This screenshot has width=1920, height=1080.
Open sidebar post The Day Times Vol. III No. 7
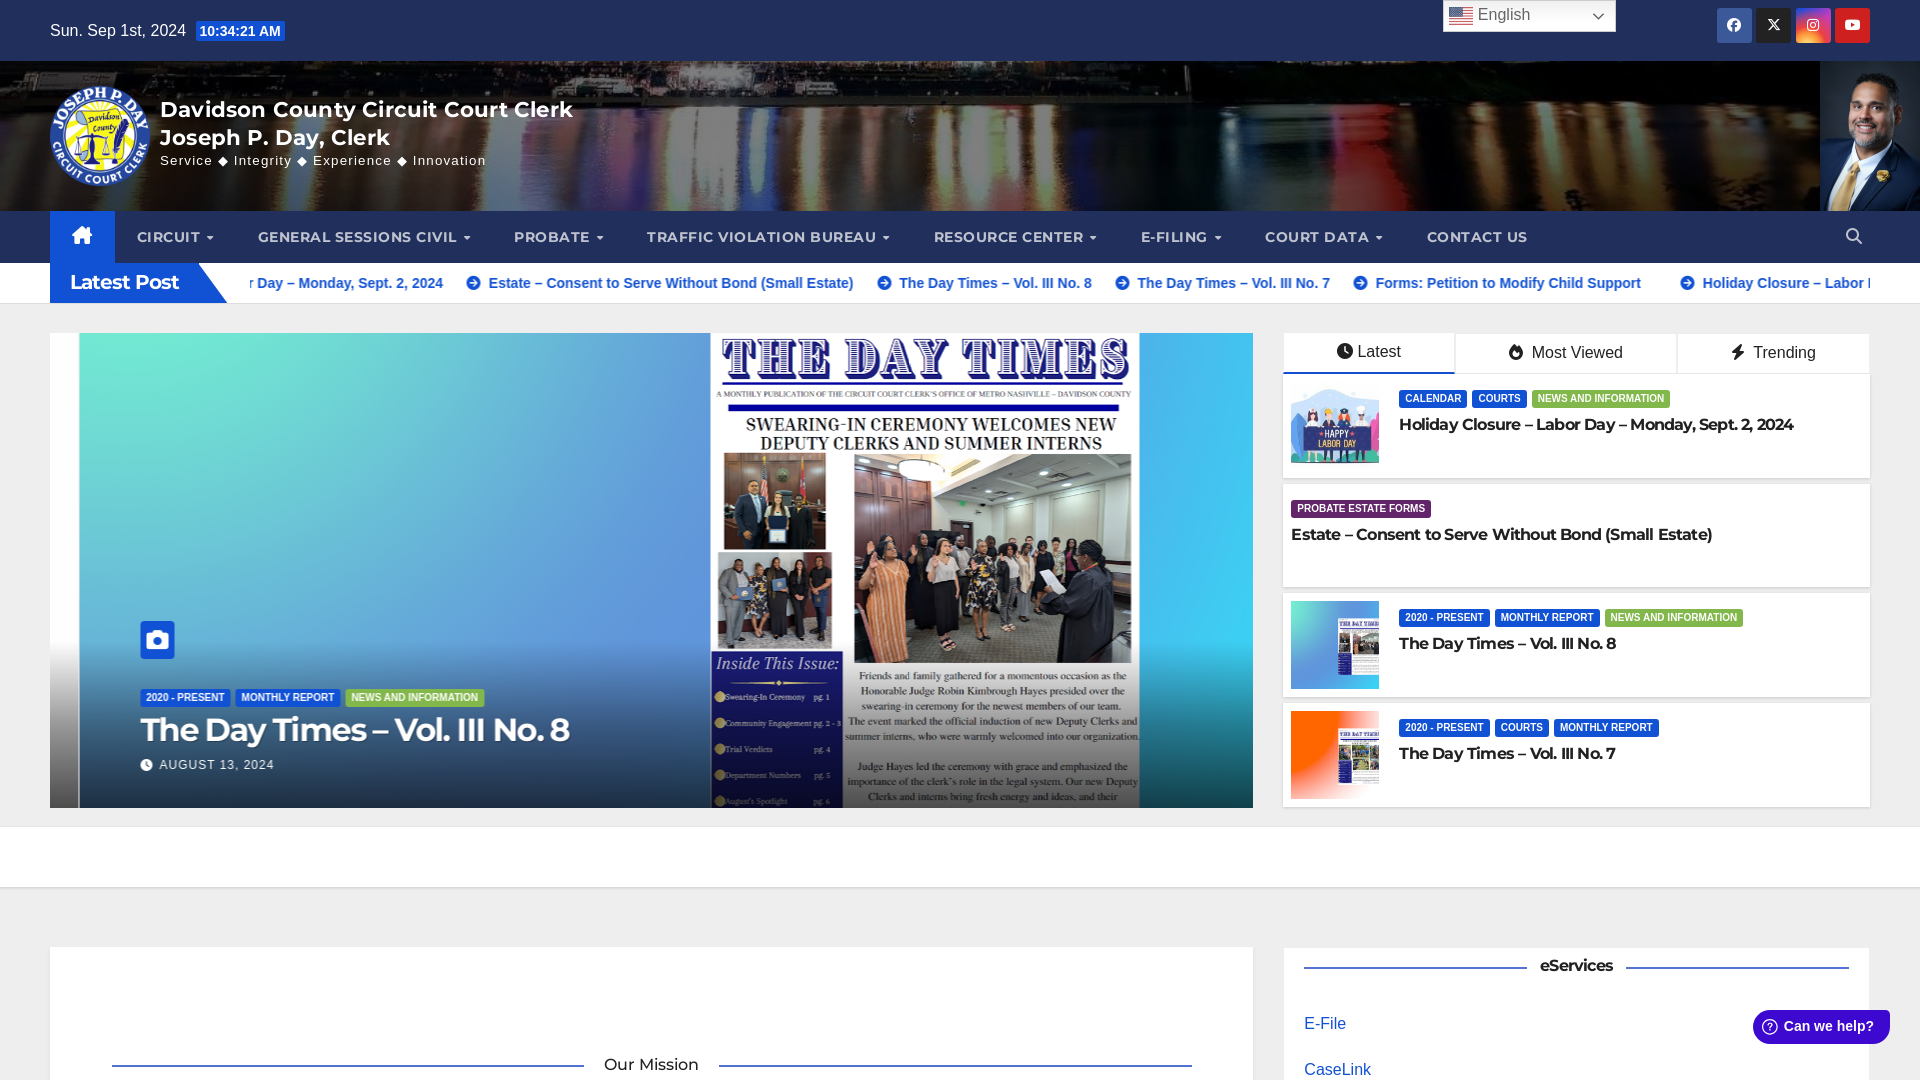(x=1507, y=754)
